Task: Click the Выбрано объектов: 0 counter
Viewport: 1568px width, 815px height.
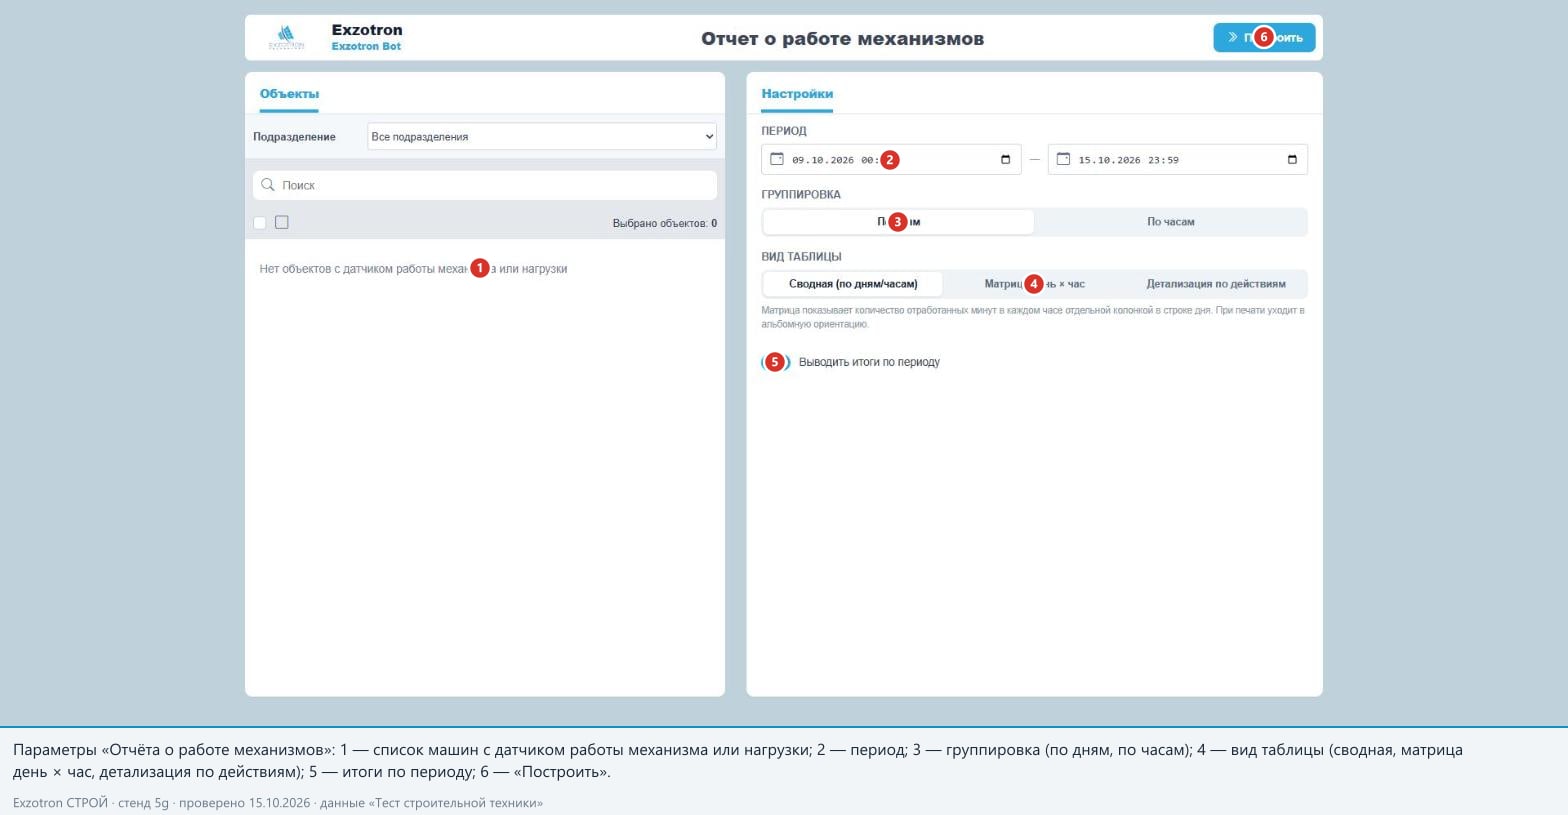Action: (665, 223)
